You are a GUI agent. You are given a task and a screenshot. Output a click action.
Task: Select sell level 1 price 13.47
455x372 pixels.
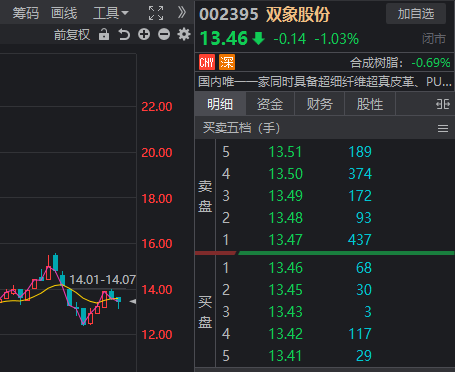tap(285, 240)
